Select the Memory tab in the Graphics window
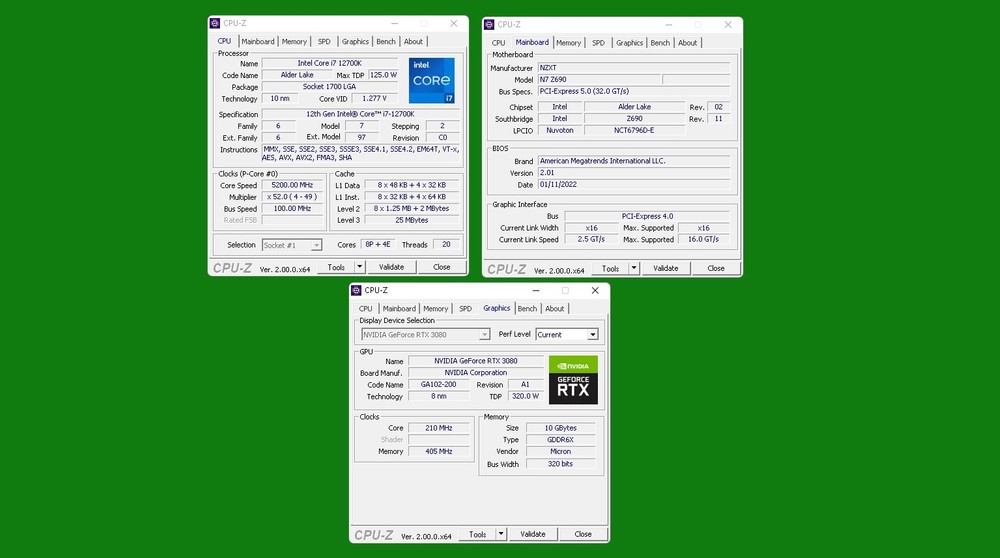Viewport: 1000px width, 558px height. pos(435,309)
